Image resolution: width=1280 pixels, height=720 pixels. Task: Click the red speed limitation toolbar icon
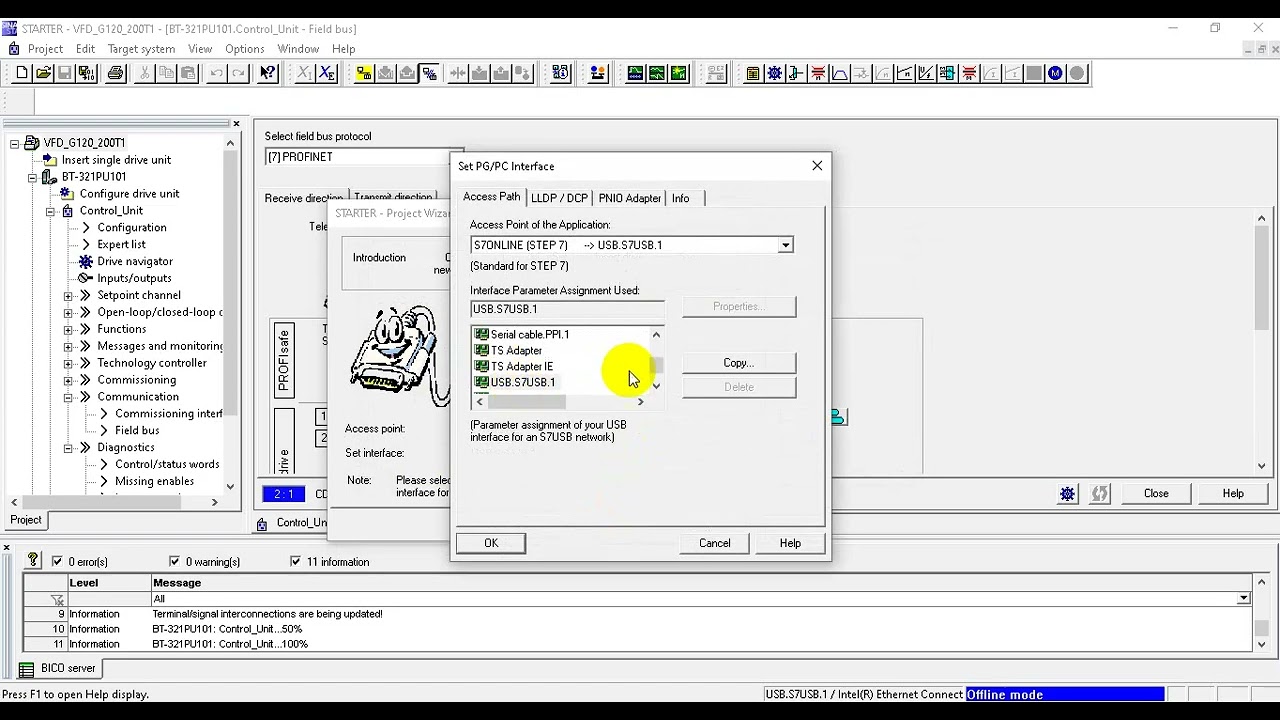[818, 73]
